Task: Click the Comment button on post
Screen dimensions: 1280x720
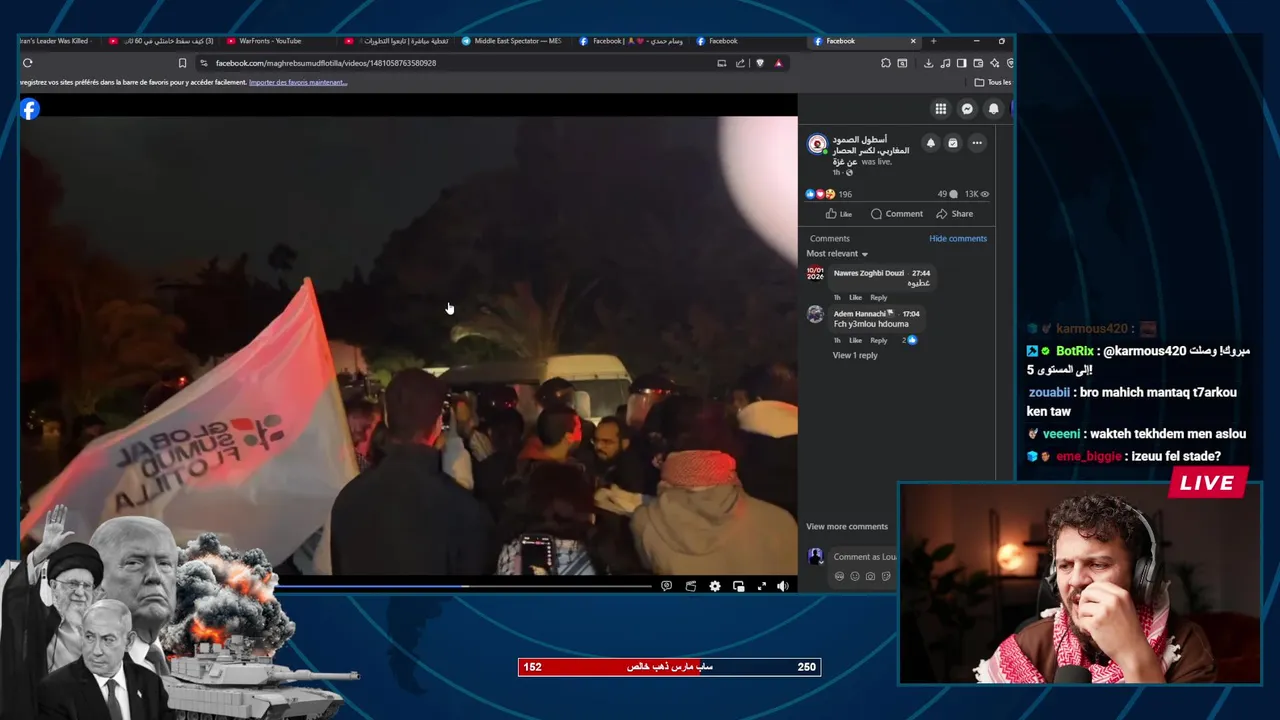Action: pyautogui.click(x=897, y=214)
